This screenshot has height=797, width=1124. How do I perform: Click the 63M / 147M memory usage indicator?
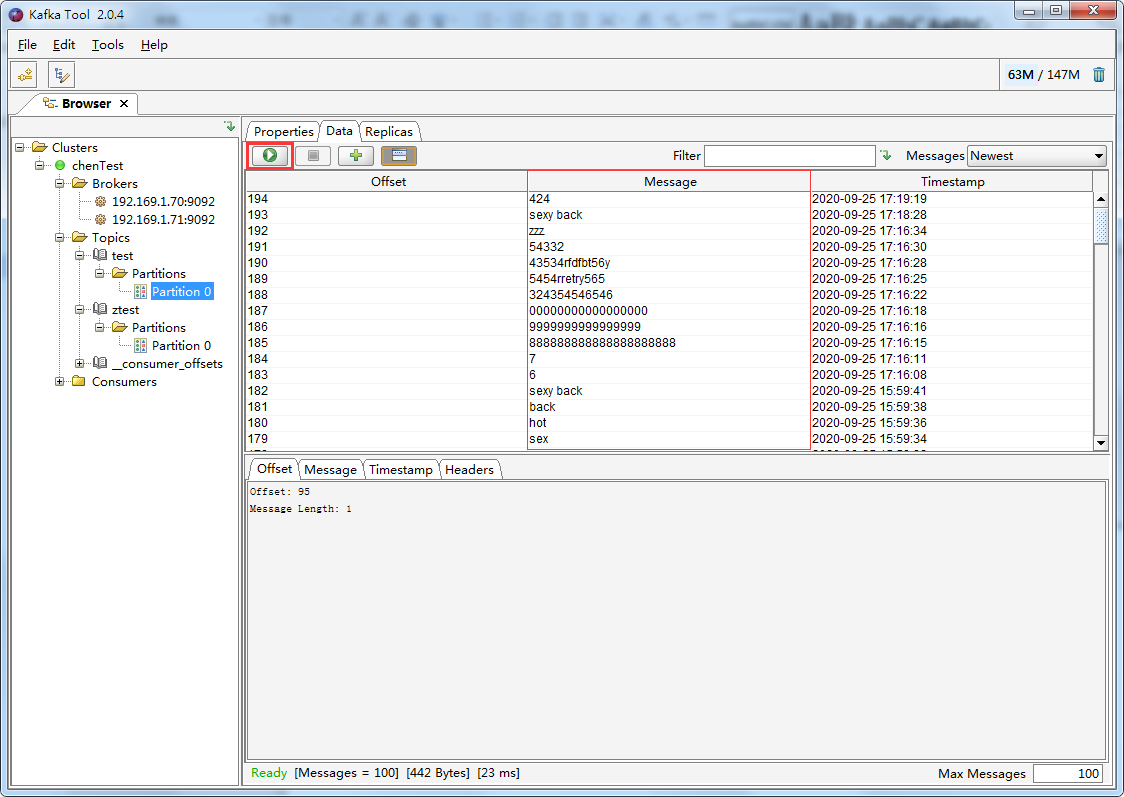click(x=1043, y=75)
